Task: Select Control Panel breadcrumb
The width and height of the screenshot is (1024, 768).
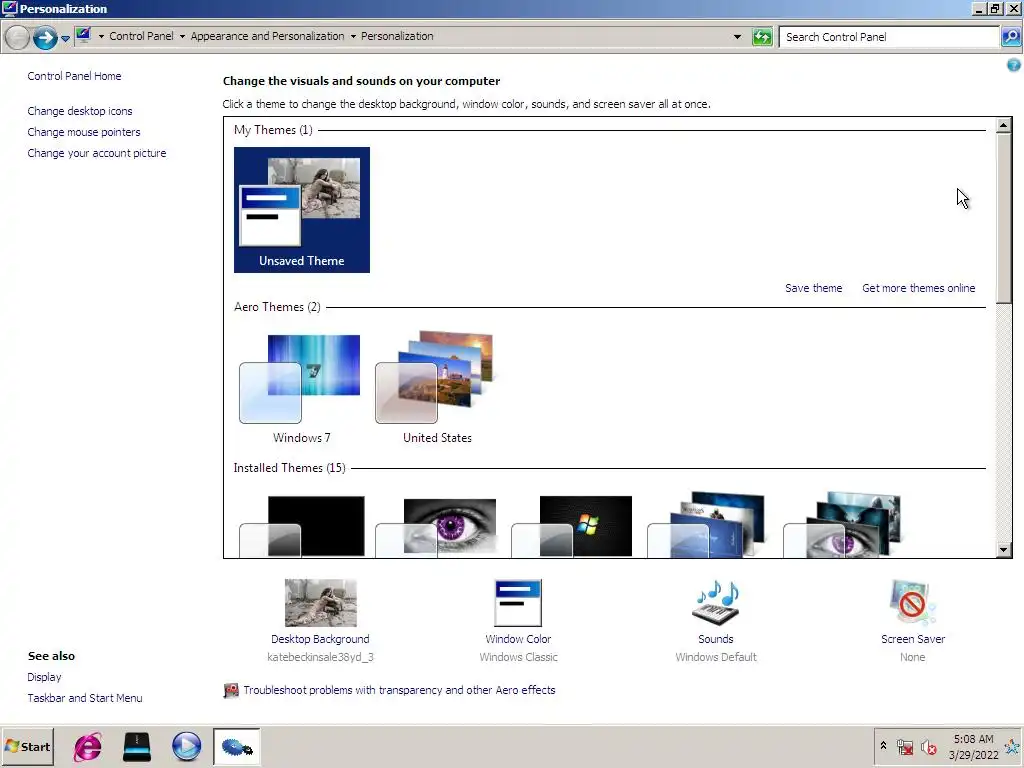Action: 141,37
